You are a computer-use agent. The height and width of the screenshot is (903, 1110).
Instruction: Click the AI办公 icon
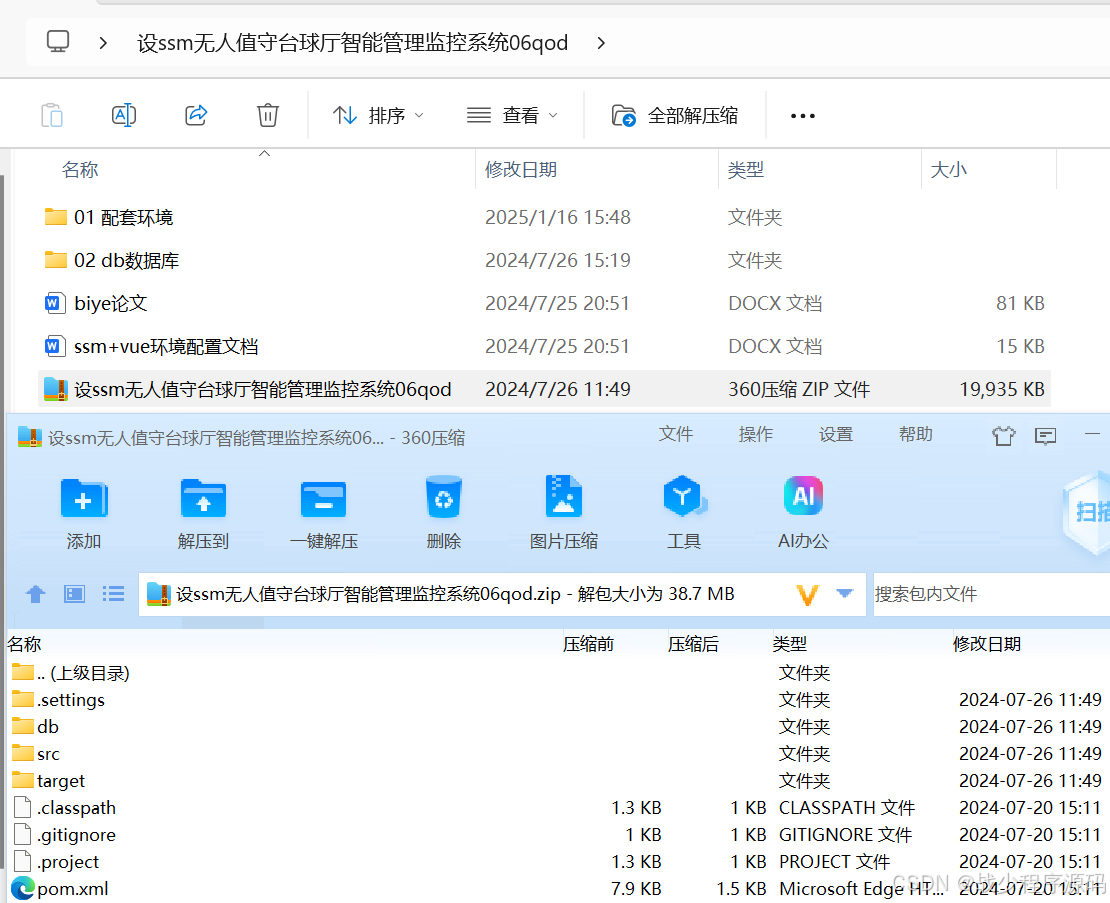[803, 513]
